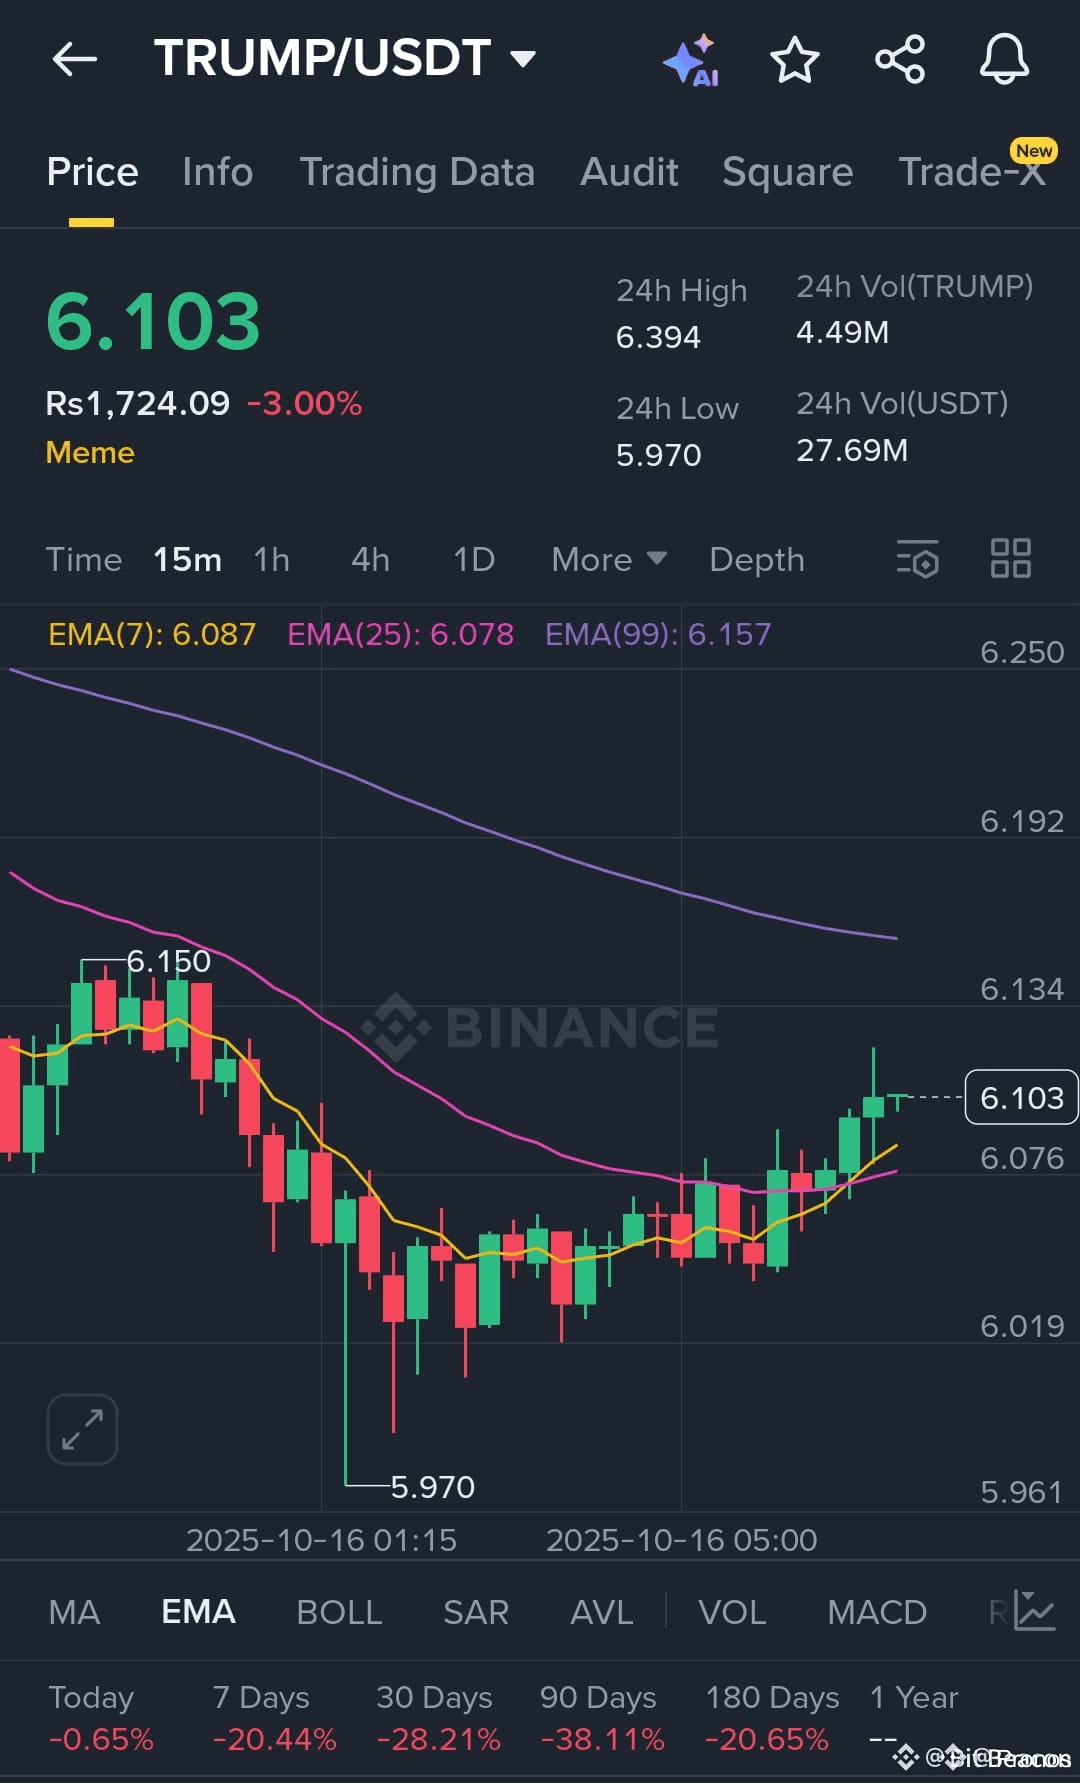Viewport: 1080px width, 1783px height.
Task: Tap the Meme category link
Action: pyautogui.click(x=90, y=452)
